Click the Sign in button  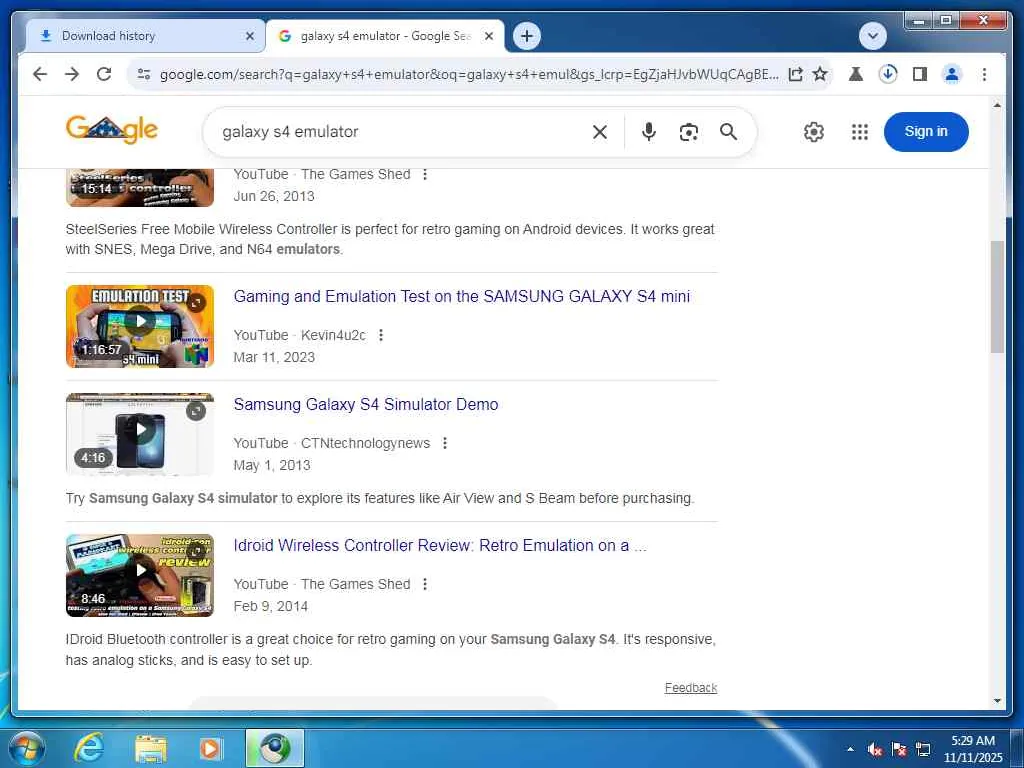(x=926, y=132)
